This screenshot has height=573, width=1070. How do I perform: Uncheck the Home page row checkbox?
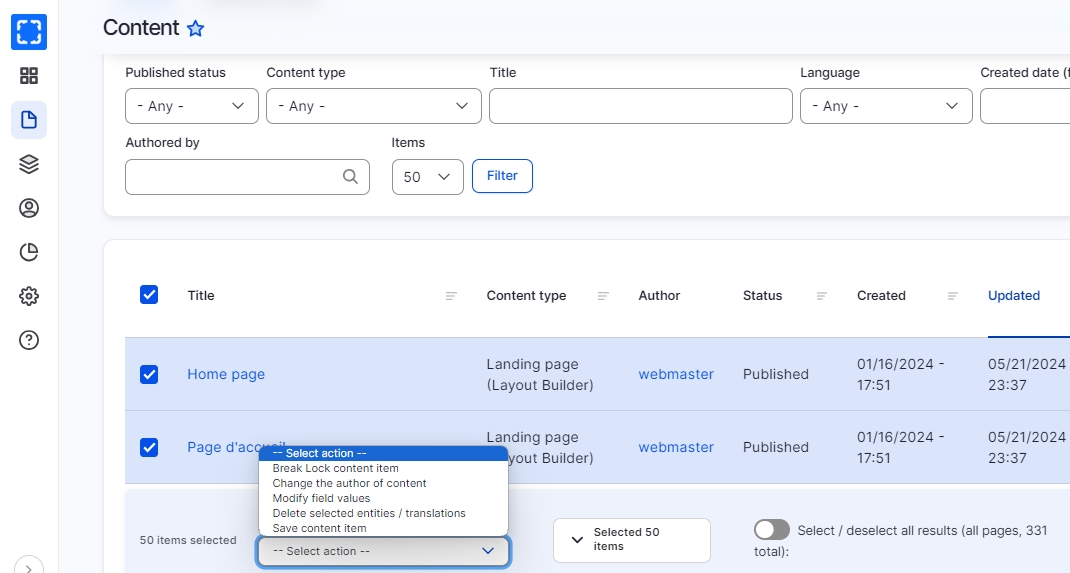click(x=149, y=374)
